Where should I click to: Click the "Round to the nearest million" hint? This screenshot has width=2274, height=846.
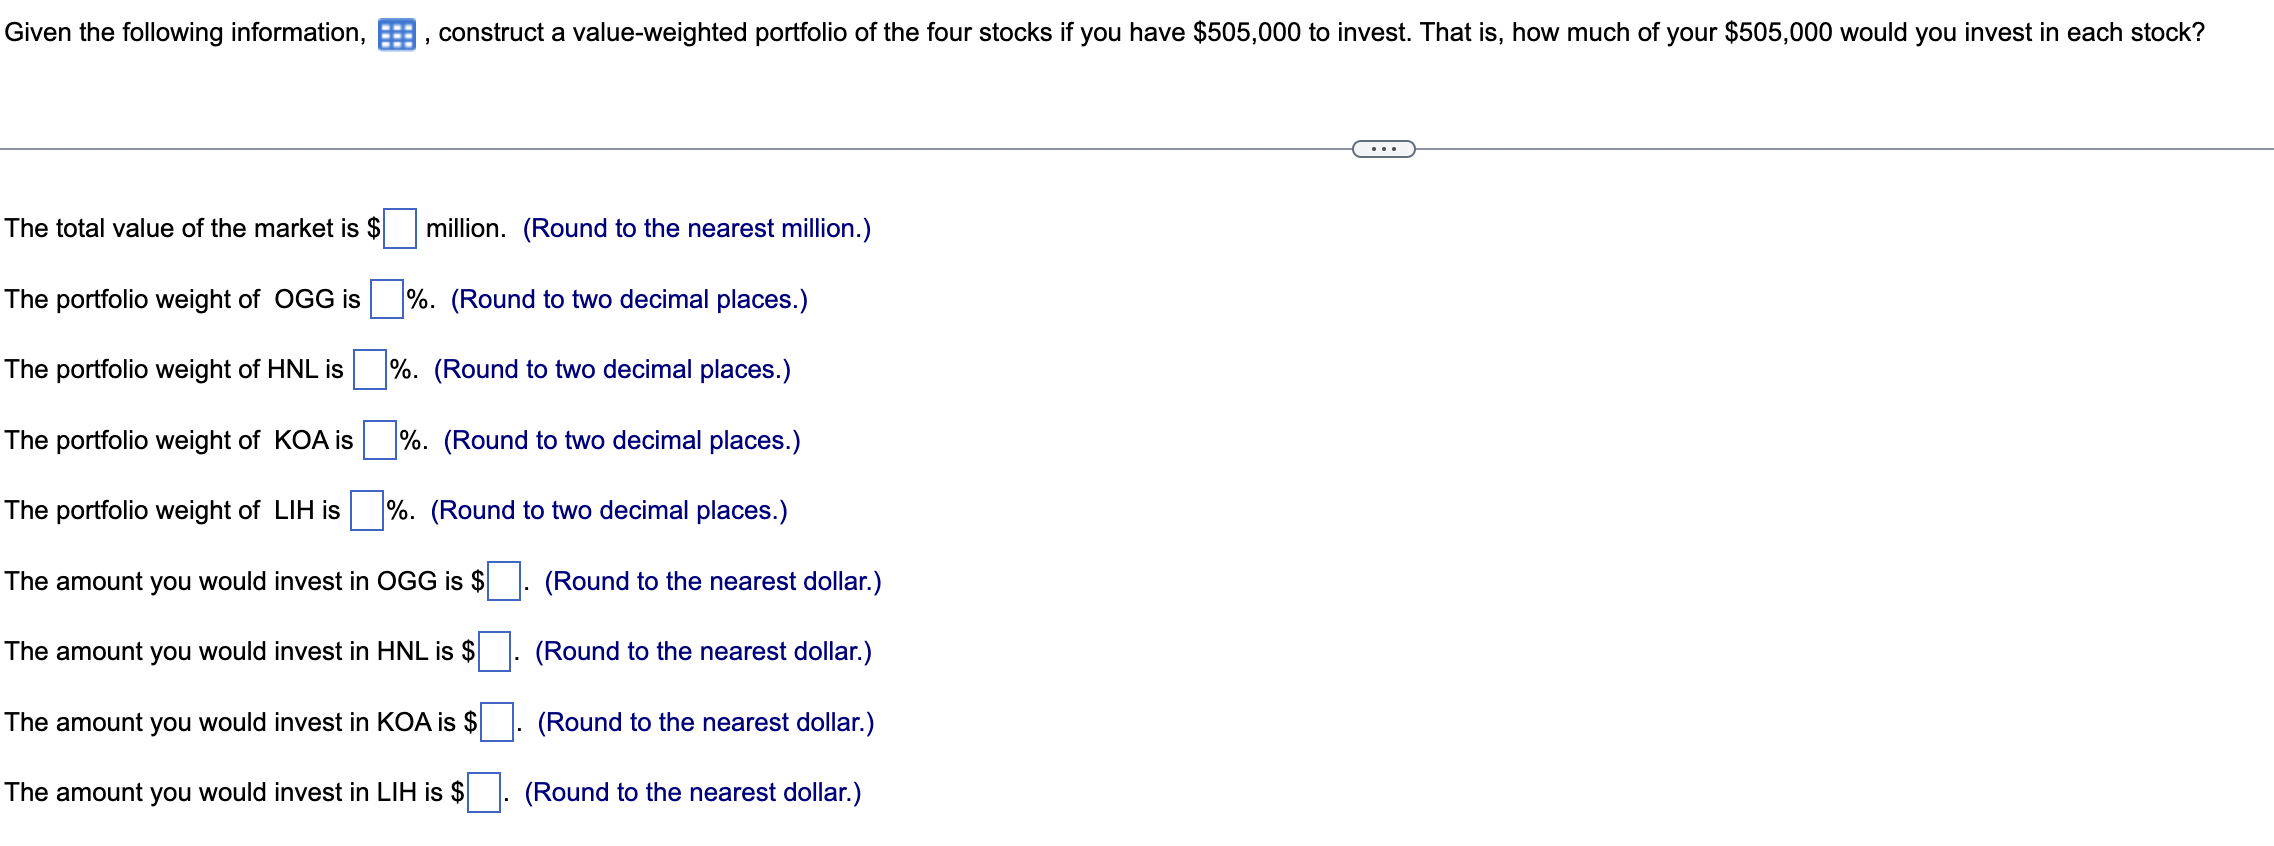(x=697, y=228)
